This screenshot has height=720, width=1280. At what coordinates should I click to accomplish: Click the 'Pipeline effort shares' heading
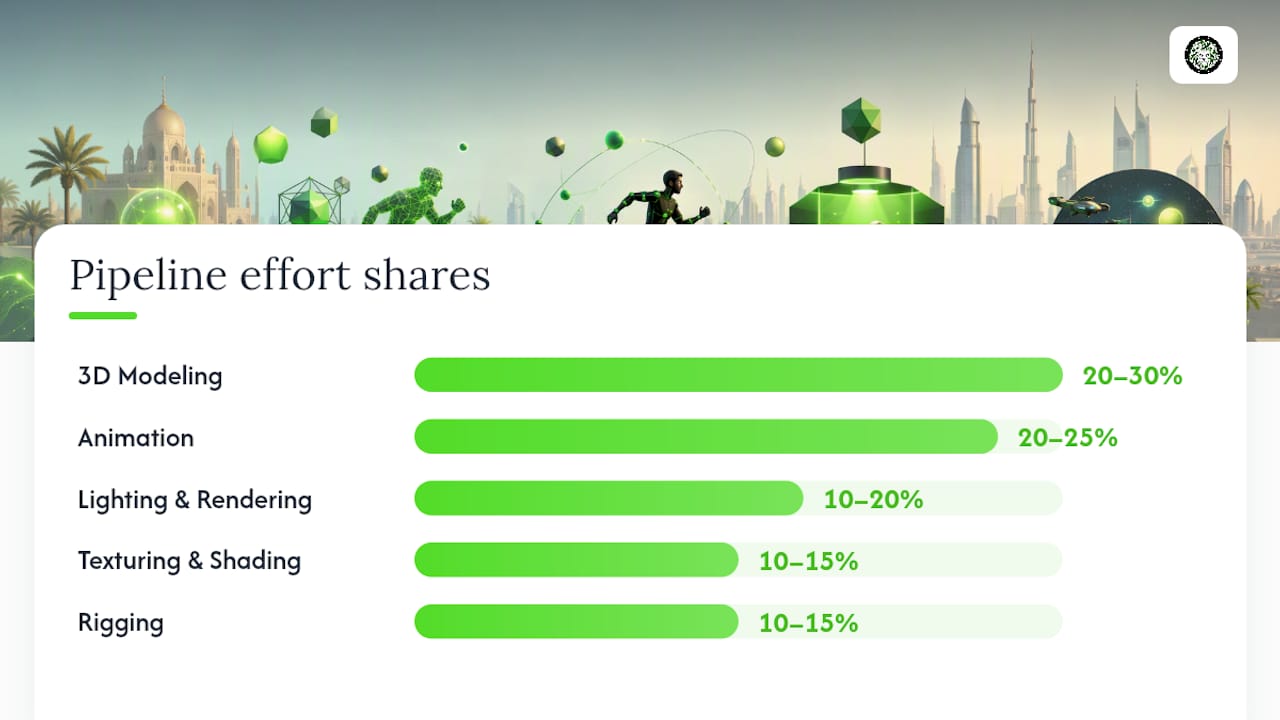tap(280, 275)
